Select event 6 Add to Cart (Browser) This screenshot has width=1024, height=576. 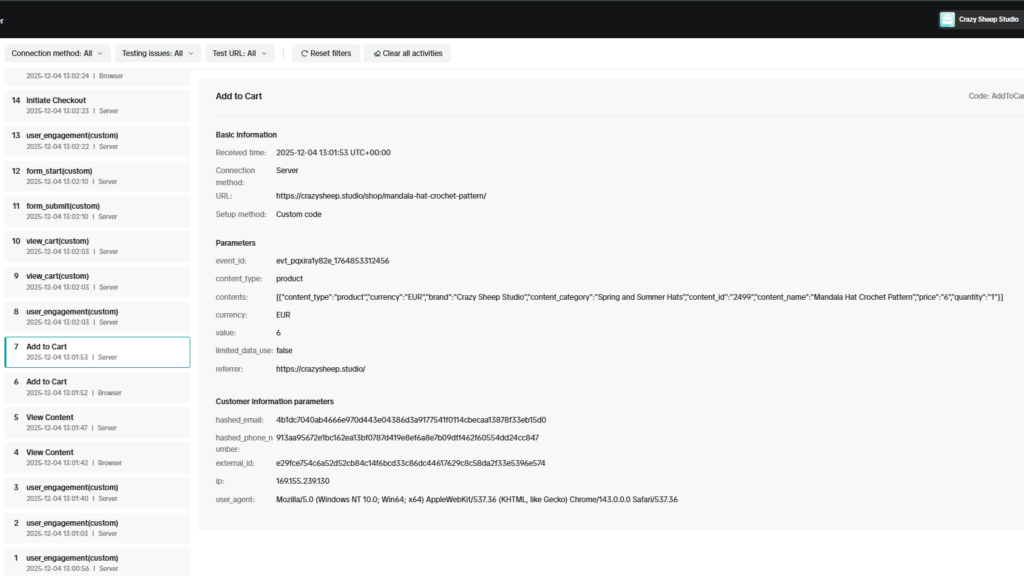click(x=97, y=387)
